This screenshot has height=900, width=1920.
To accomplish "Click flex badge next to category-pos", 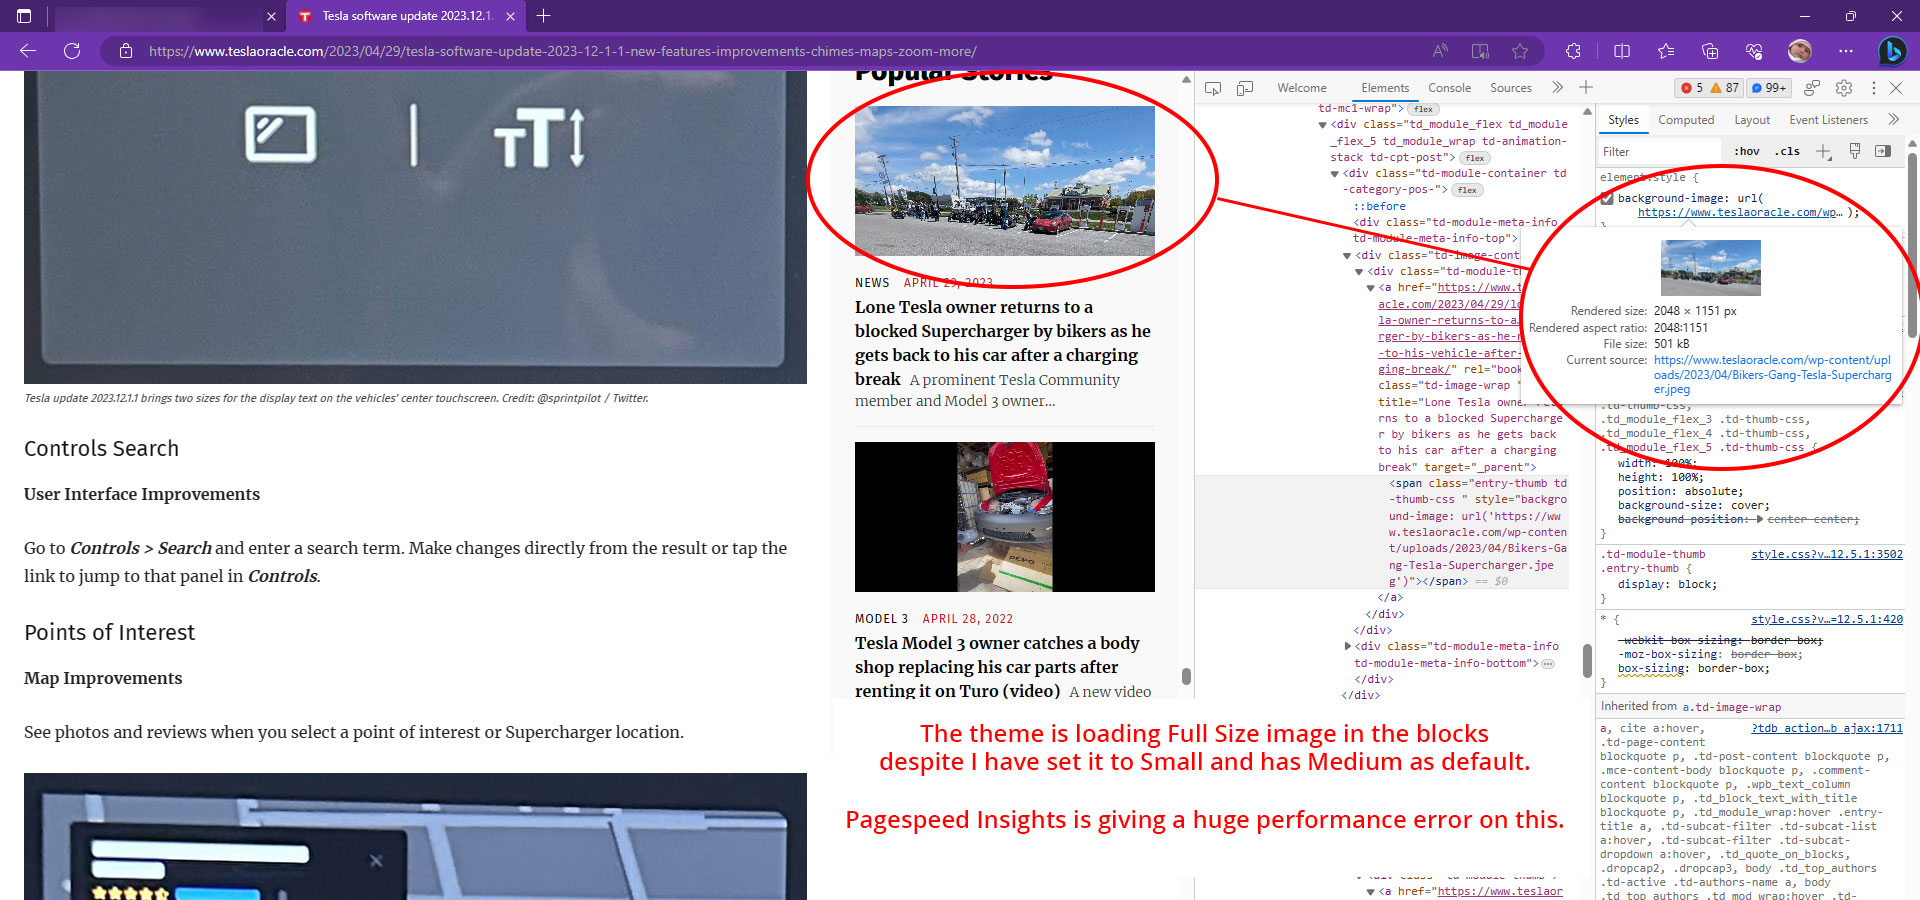I will (1466, 190).
